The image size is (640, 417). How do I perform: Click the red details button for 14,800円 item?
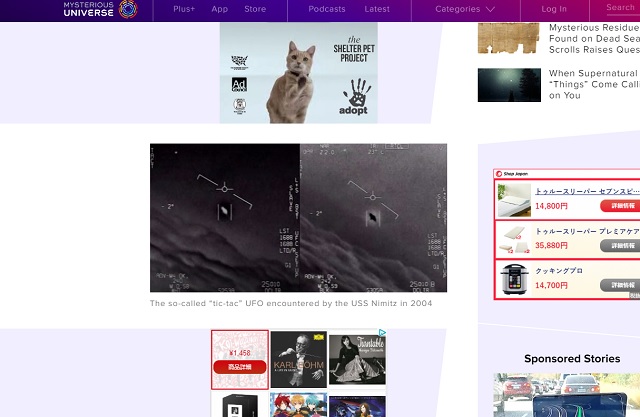621,206
